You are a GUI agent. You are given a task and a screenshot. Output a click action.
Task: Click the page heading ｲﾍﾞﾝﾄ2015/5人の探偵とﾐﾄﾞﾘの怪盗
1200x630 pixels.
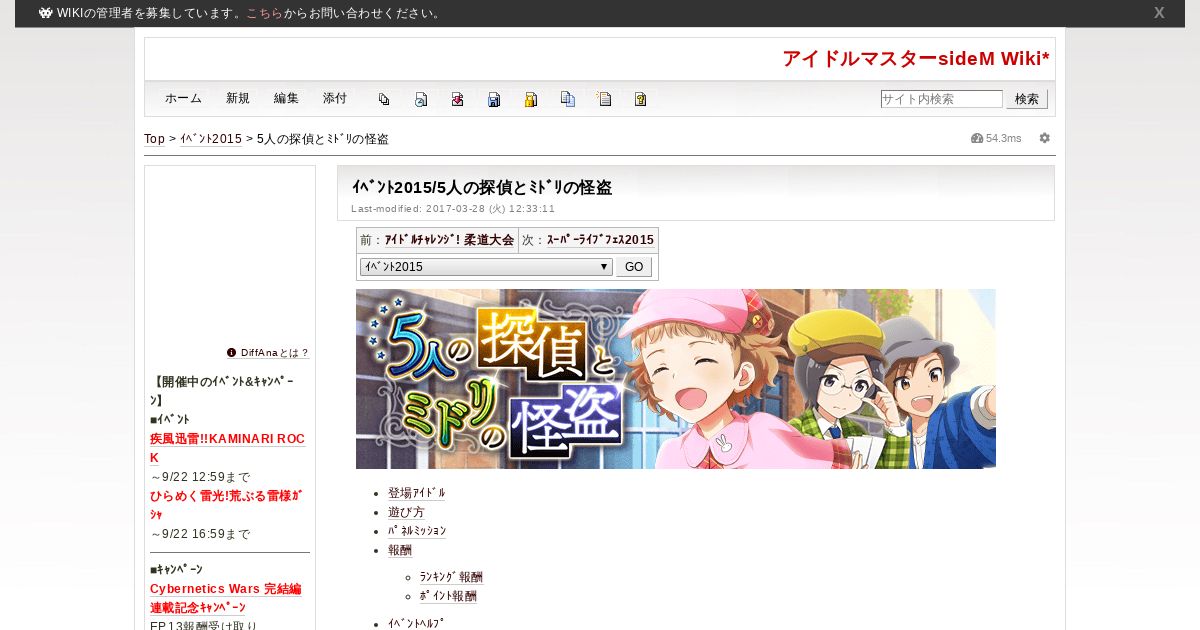coord(481,187)
